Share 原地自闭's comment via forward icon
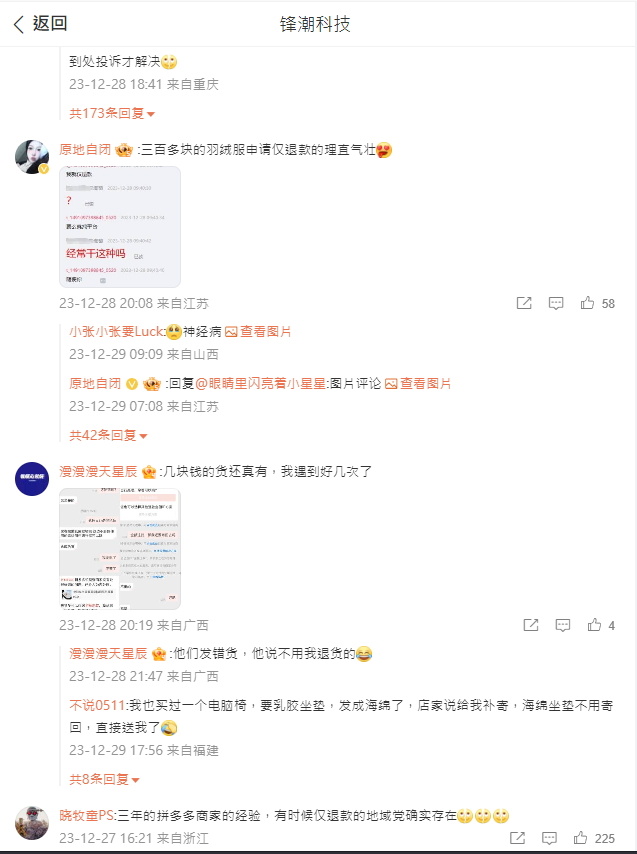Viewport: 637px width, 854px height. (x=524, y=303)
